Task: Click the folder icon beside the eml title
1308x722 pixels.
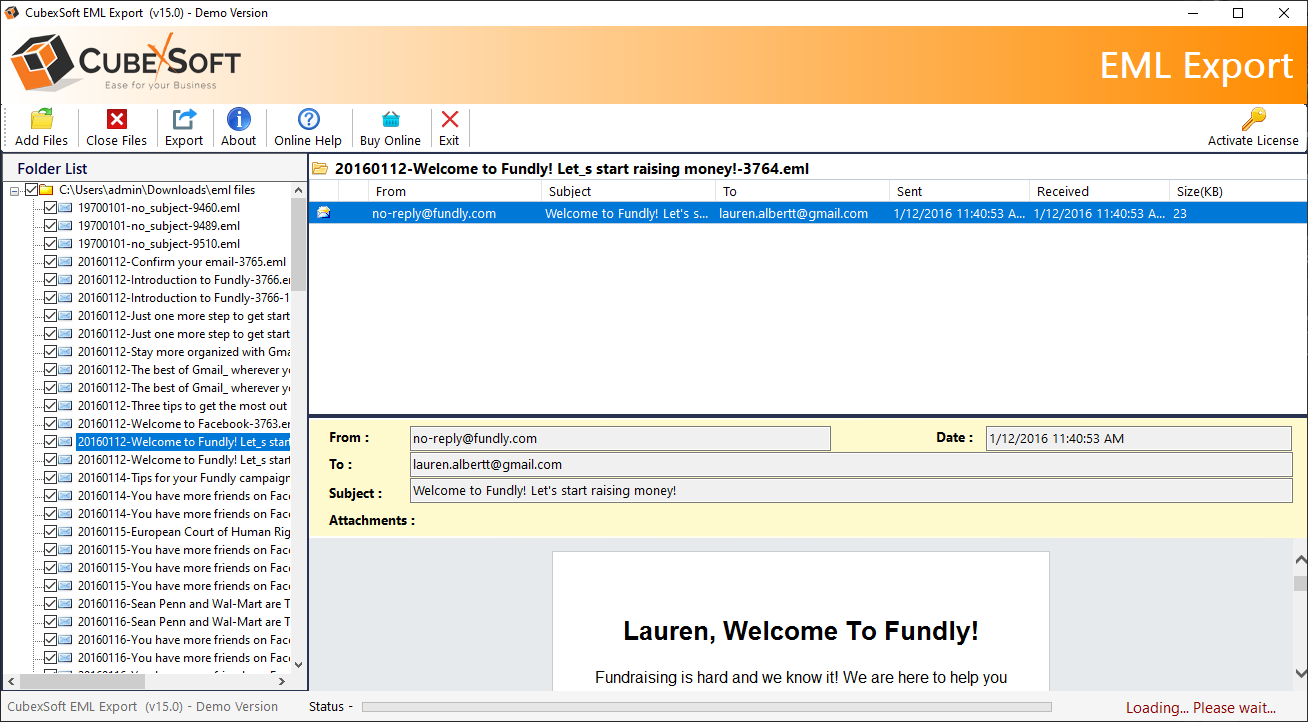Action: (x=320, y=169)
